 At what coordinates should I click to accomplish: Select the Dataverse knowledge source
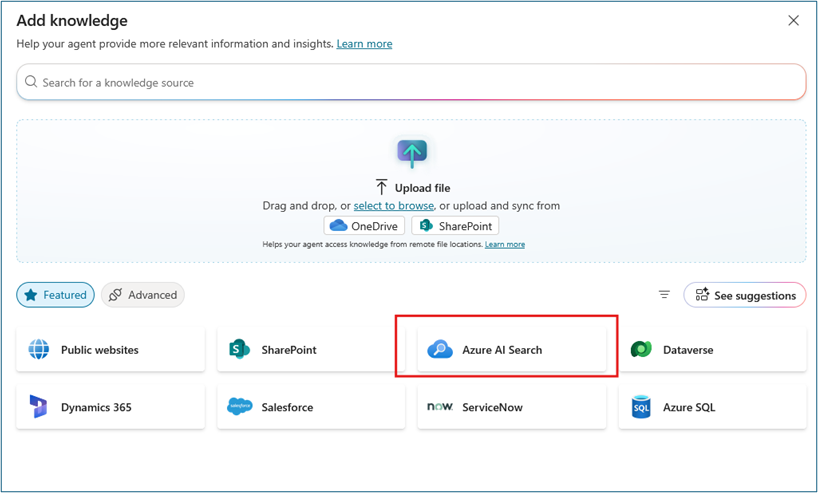click(713, 350)
